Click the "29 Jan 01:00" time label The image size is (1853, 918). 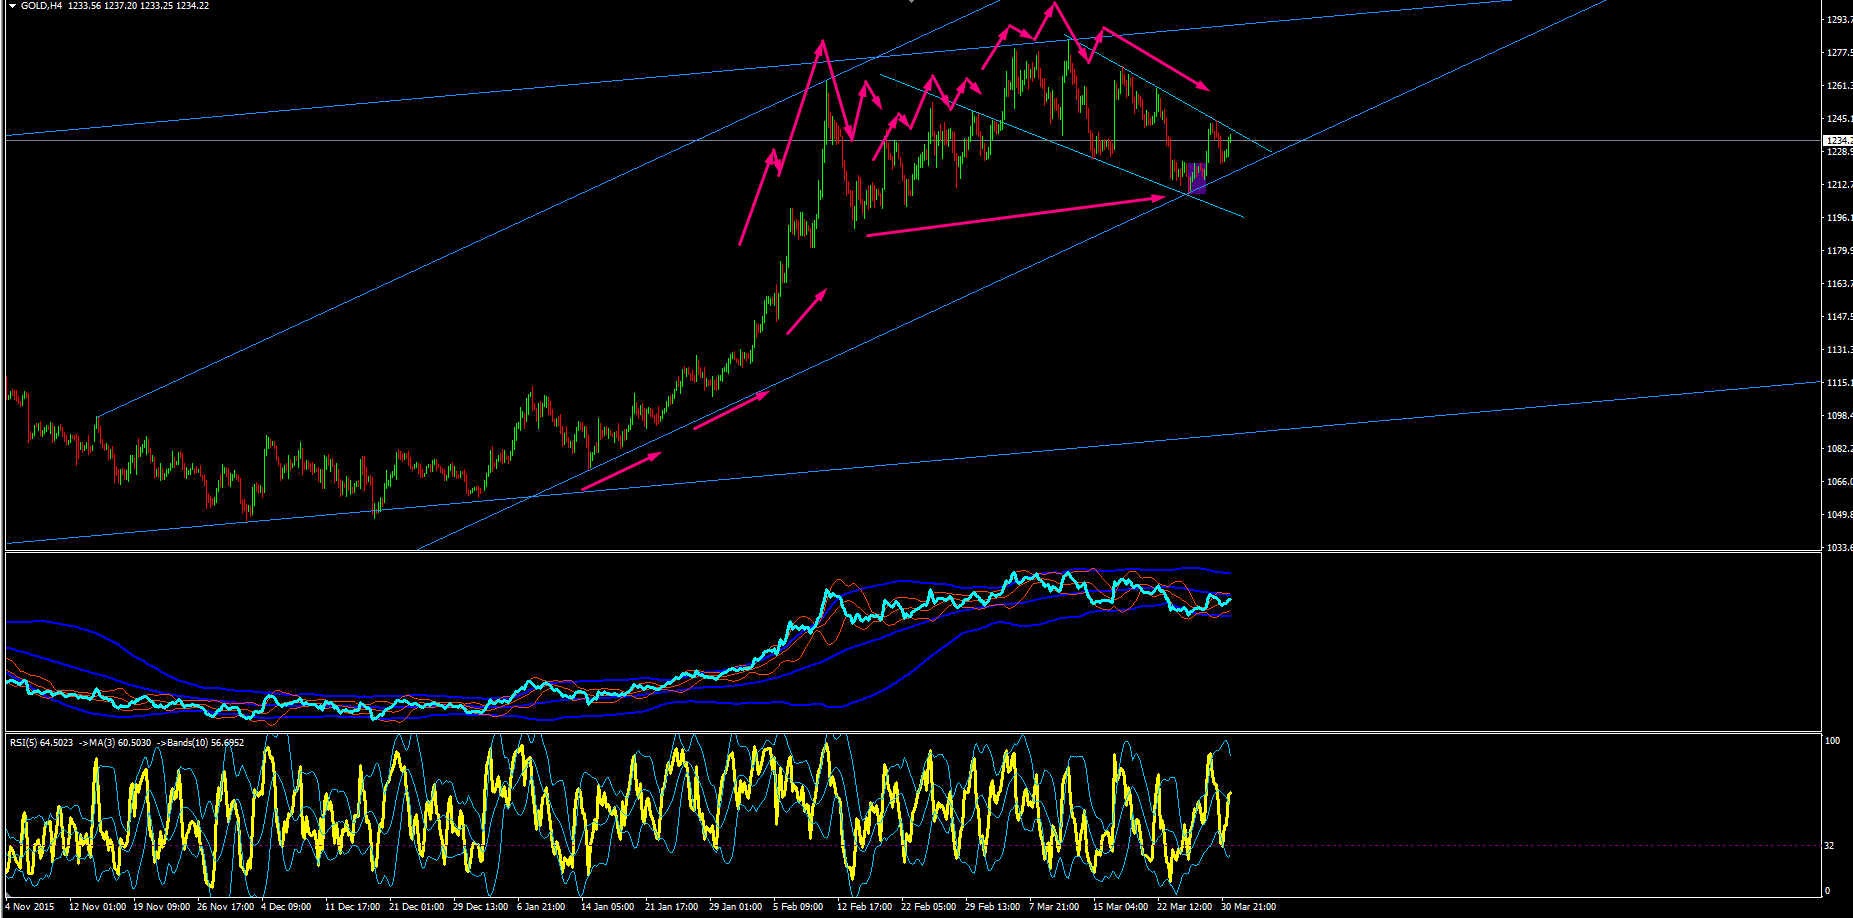click(735, 907)
